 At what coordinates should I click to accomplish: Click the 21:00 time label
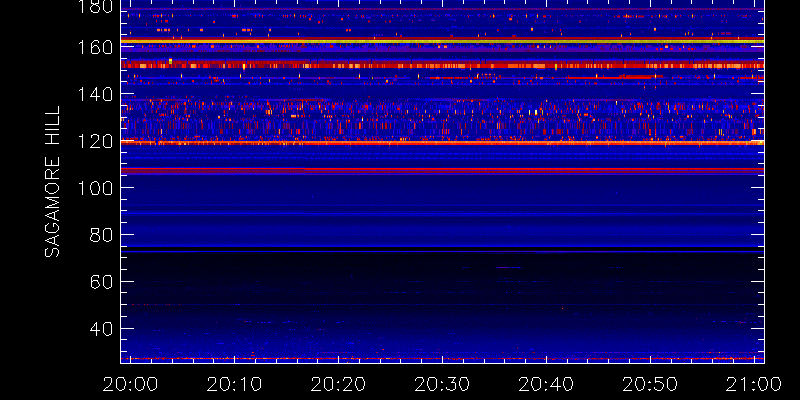[755, 384]
